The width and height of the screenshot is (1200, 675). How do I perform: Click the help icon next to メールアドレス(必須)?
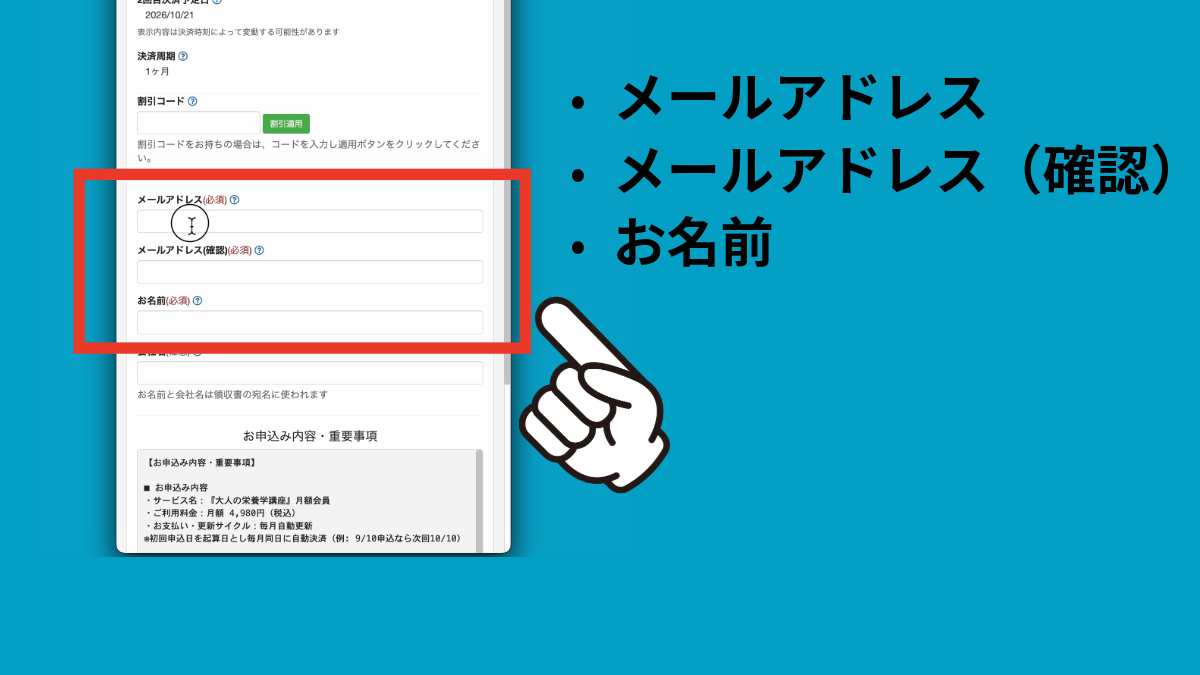coord(234,199)
